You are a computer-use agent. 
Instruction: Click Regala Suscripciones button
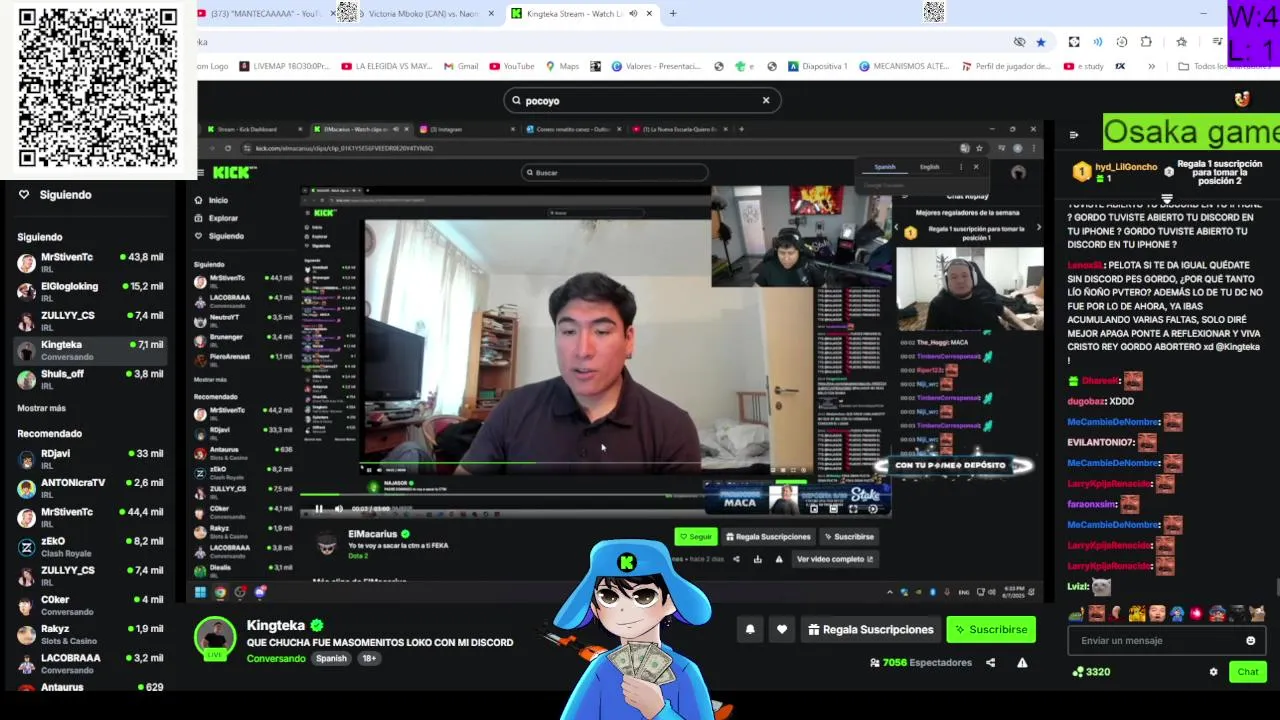tap(871, 629)
